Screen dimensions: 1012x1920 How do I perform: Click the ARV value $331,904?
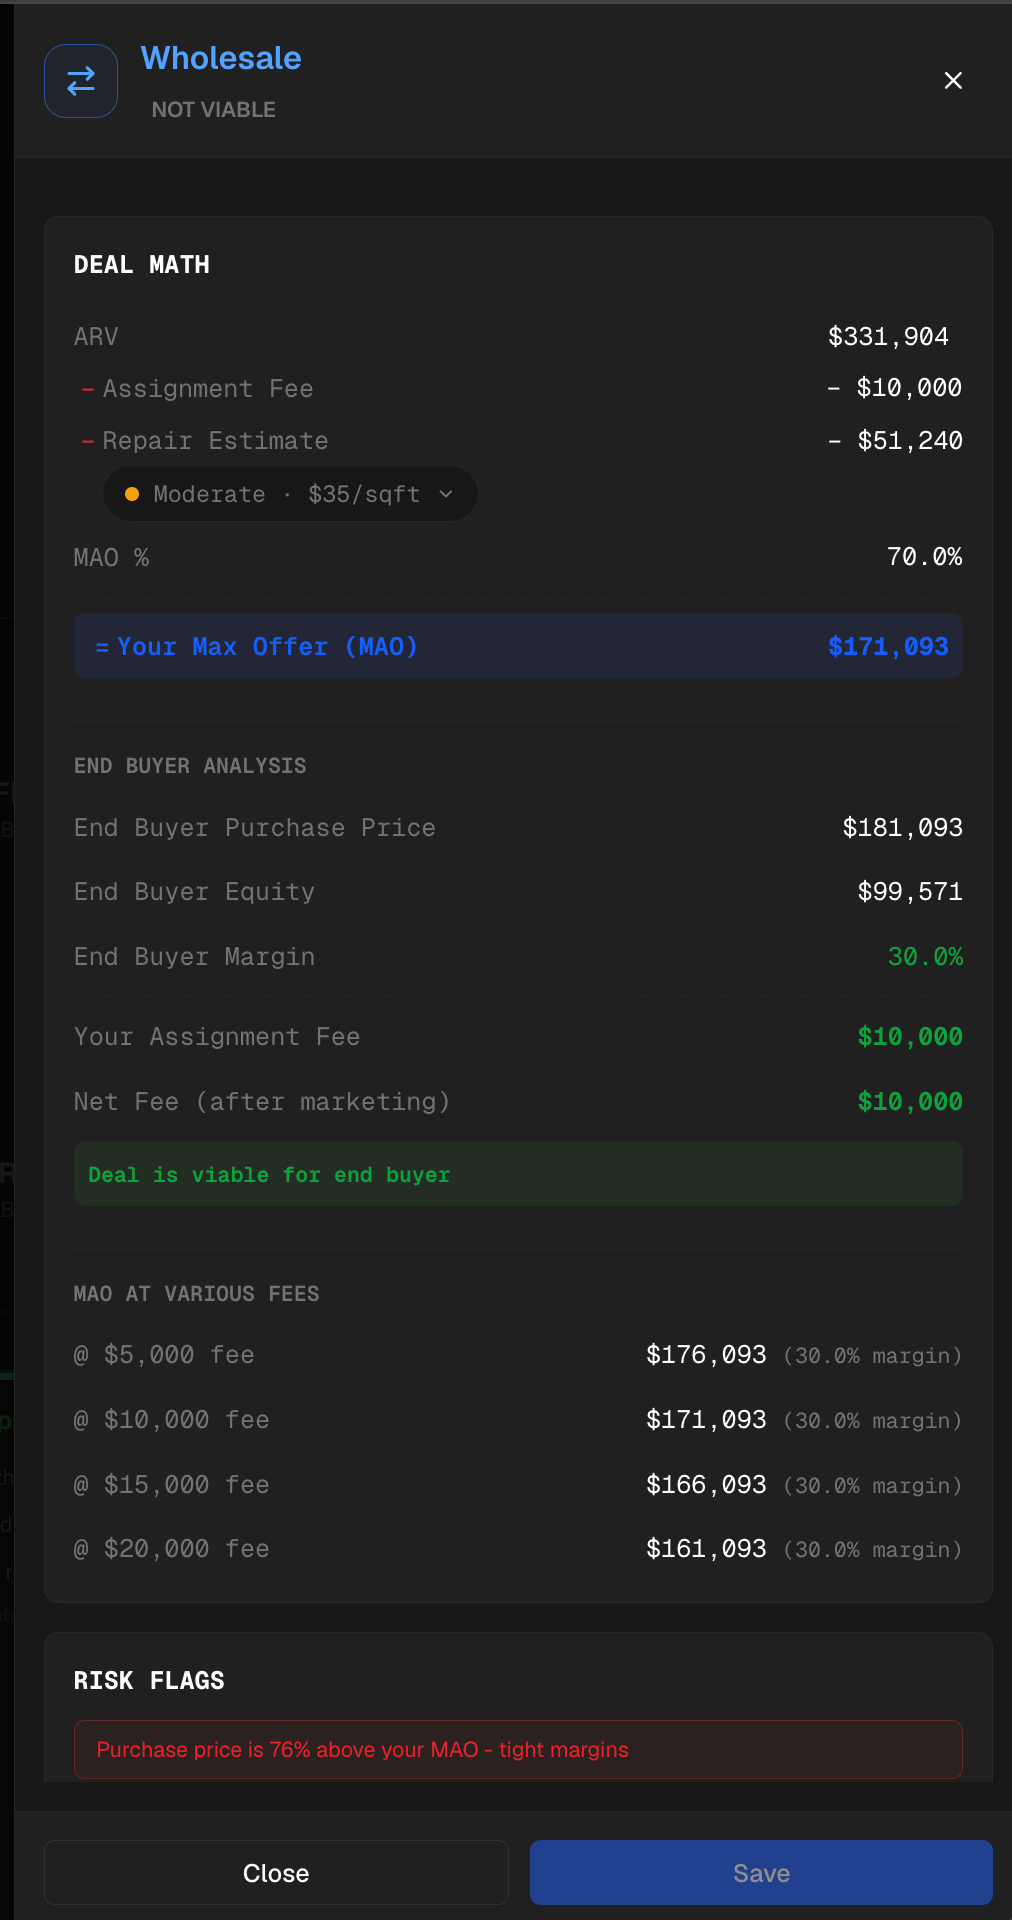(887, 336)
